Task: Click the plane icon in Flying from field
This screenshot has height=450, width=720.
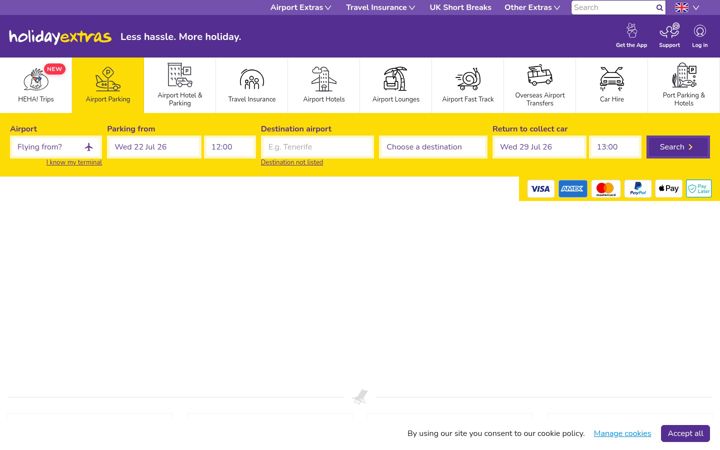Action: coord(89,147)
